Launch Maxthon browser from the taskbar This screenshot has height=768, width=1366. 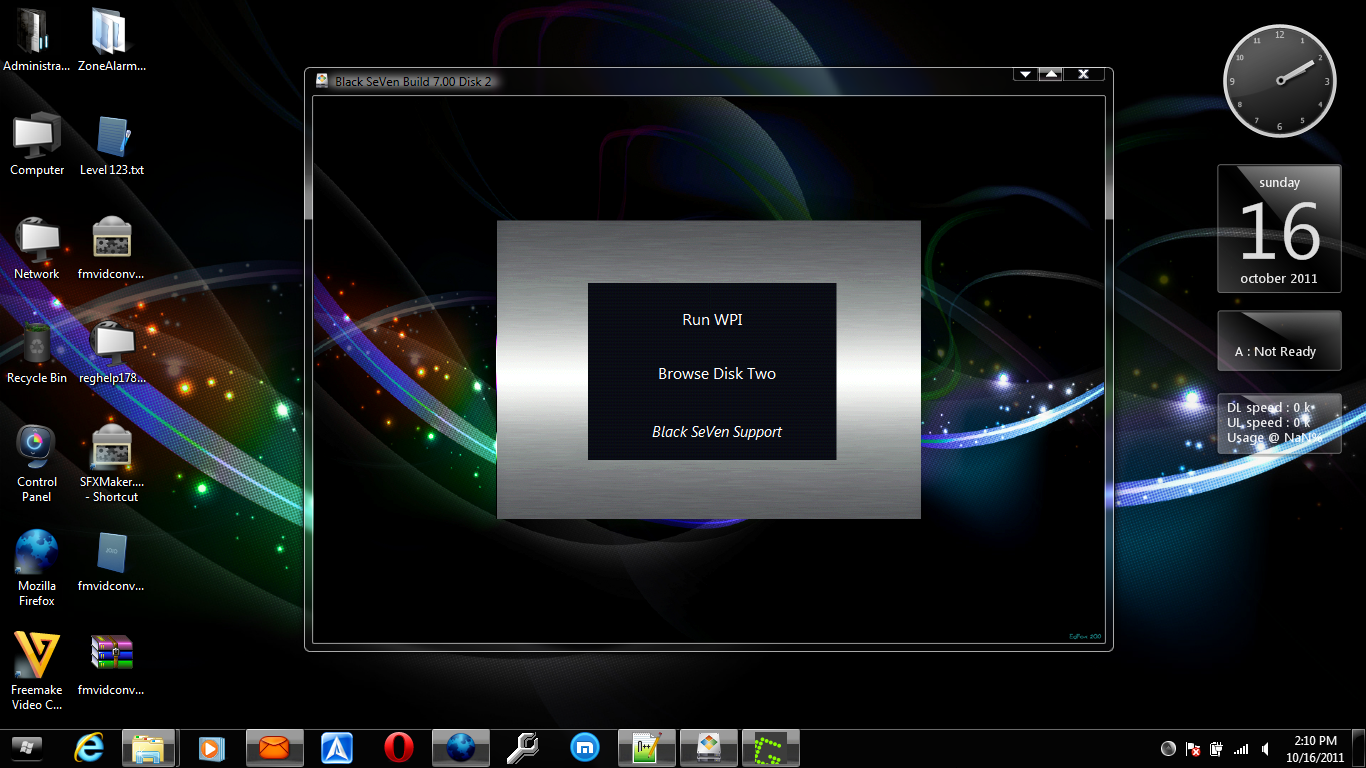coord(585,747)
